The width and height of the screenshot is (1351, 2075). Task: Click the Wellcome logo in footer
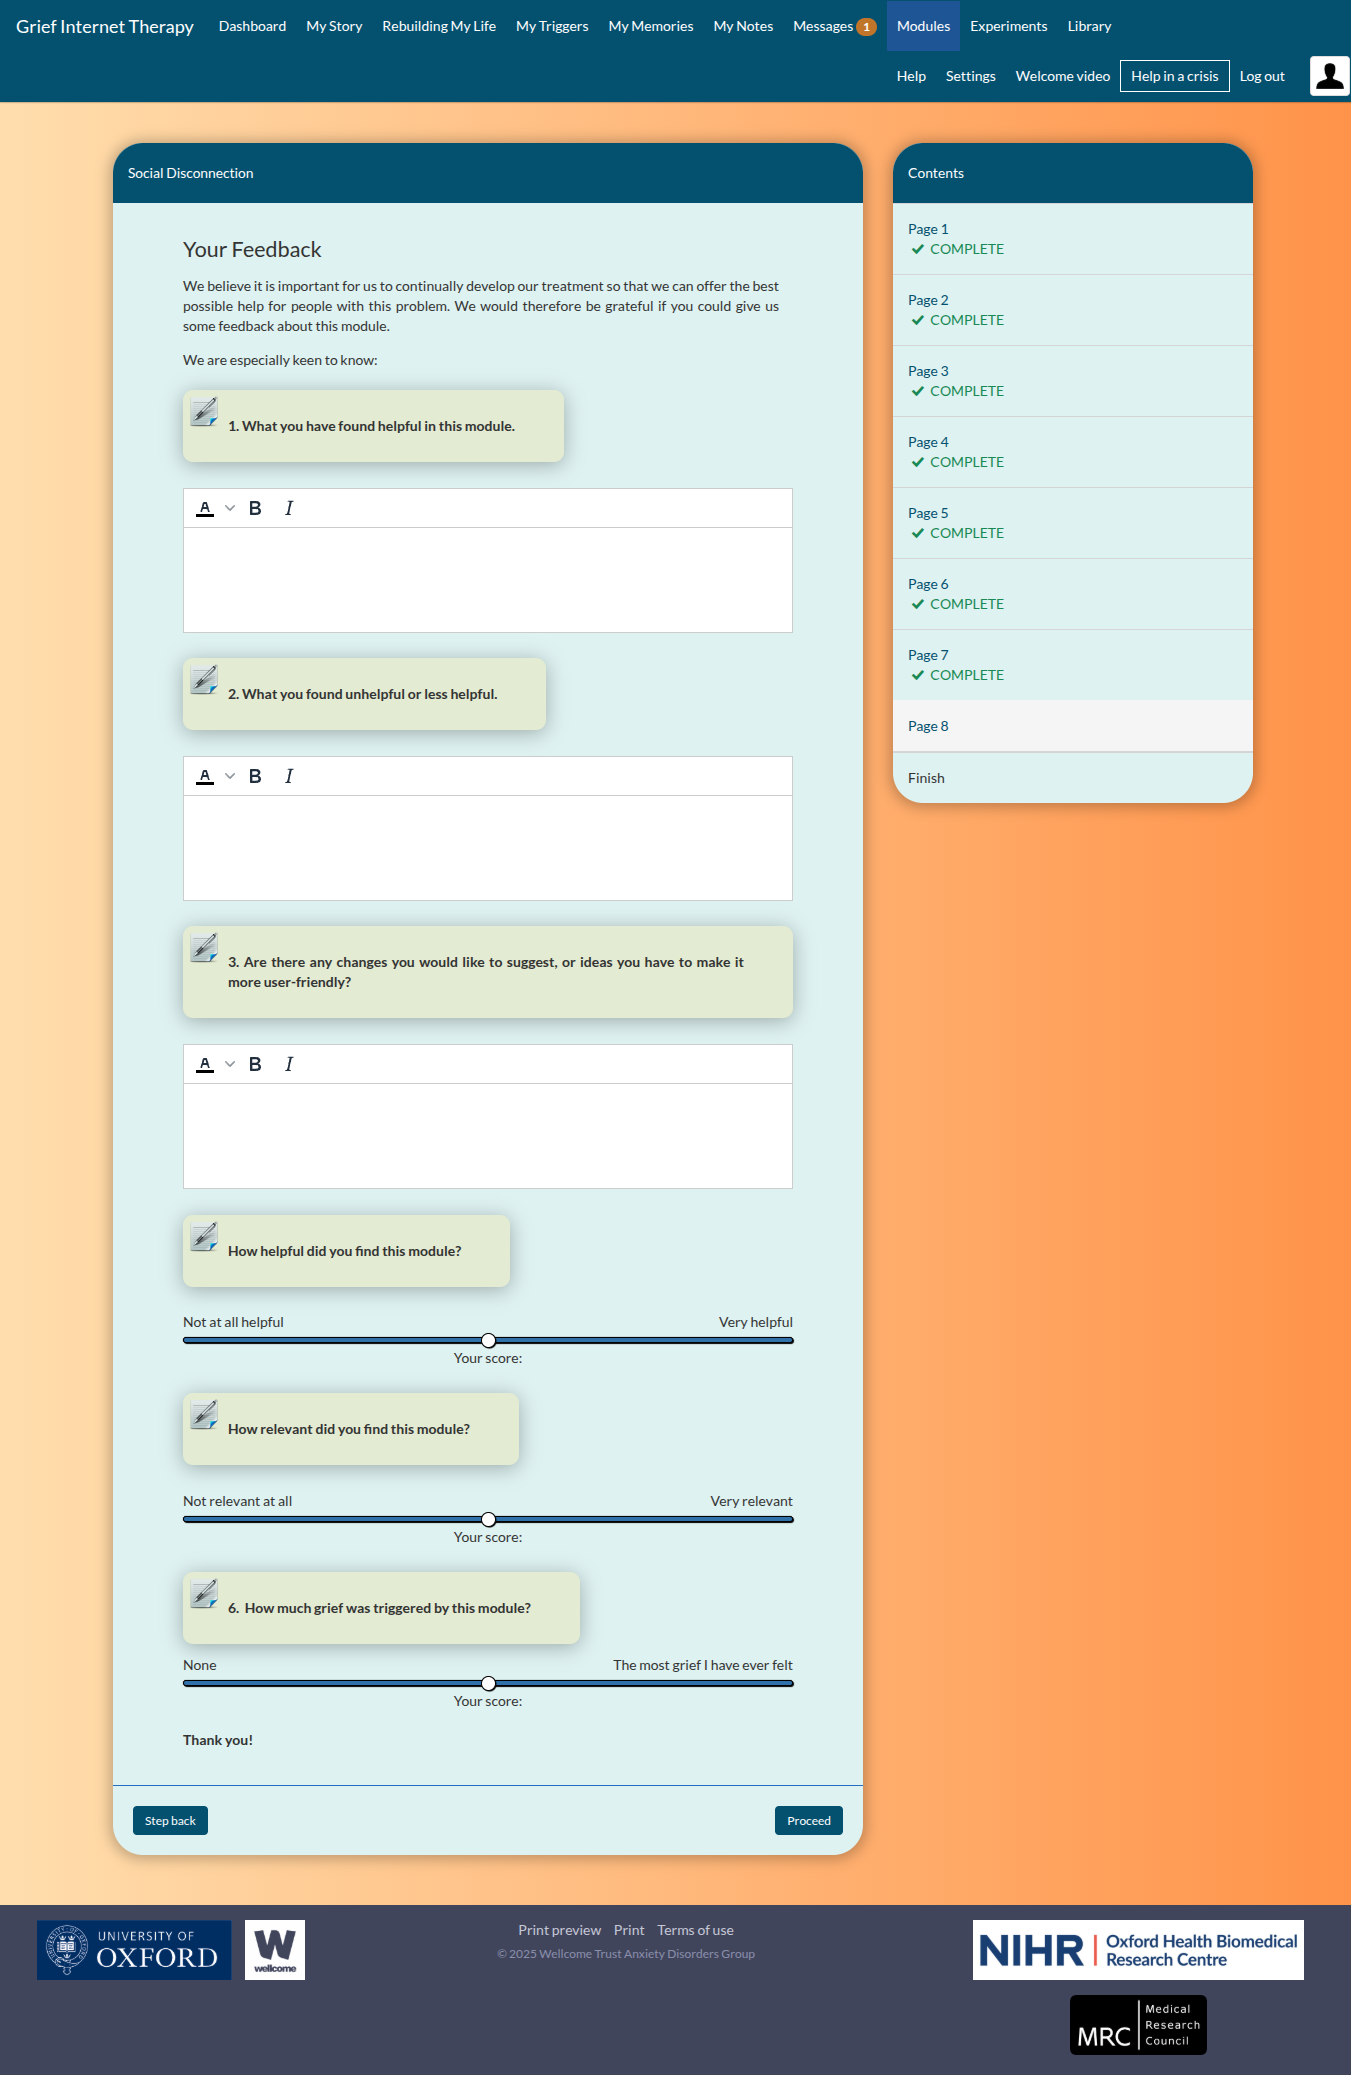click(275, 1949)
